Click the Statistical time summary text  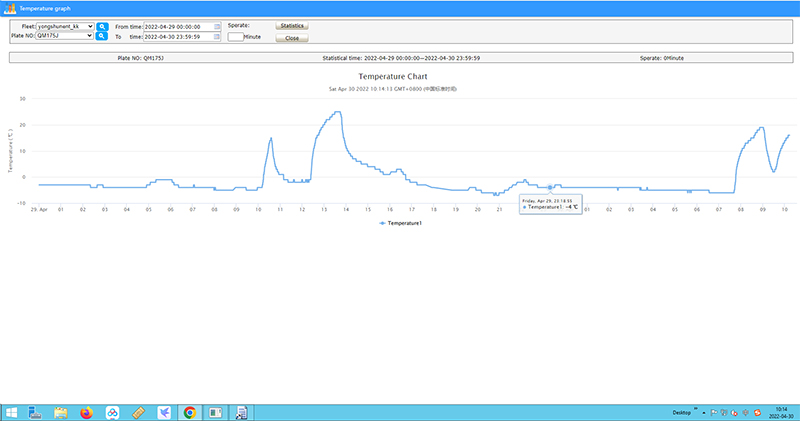401,58
